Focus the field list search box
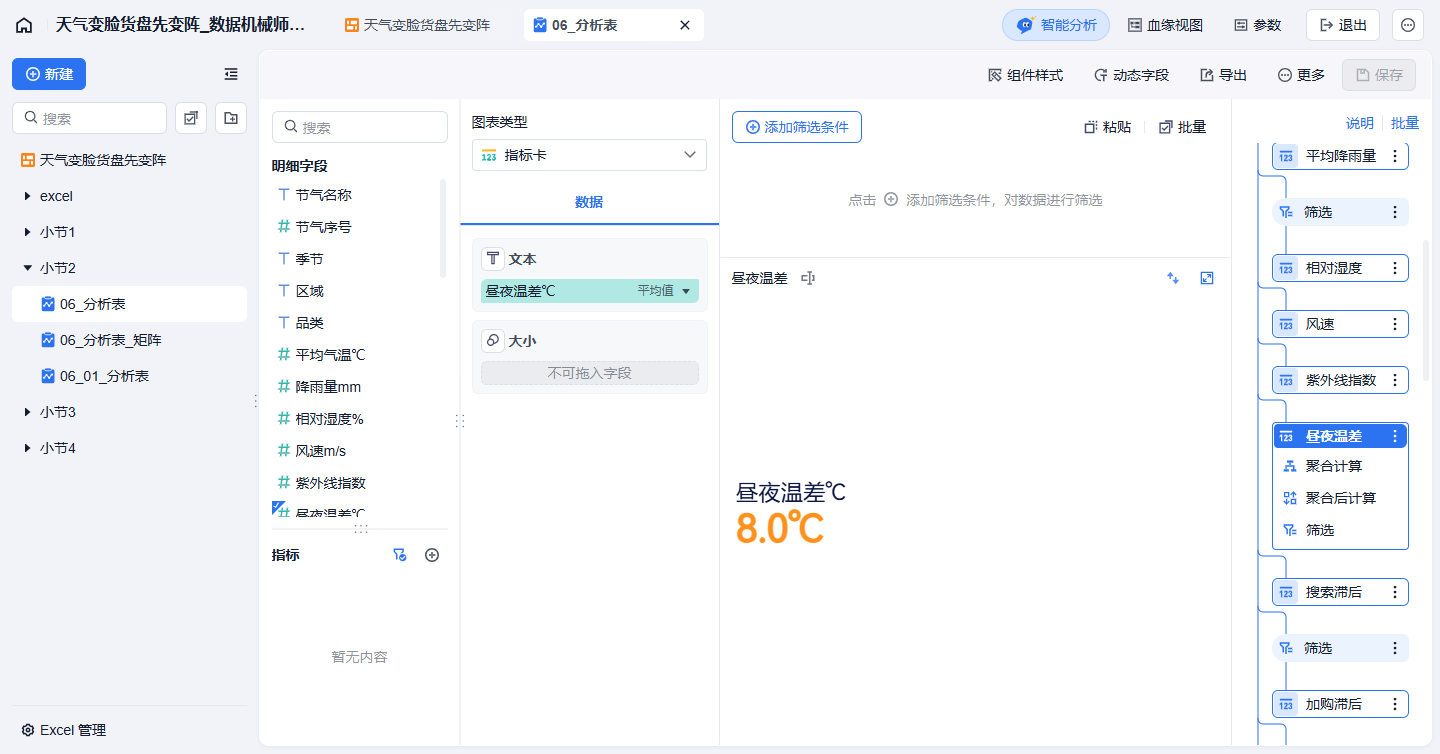 tap(359, 127)
